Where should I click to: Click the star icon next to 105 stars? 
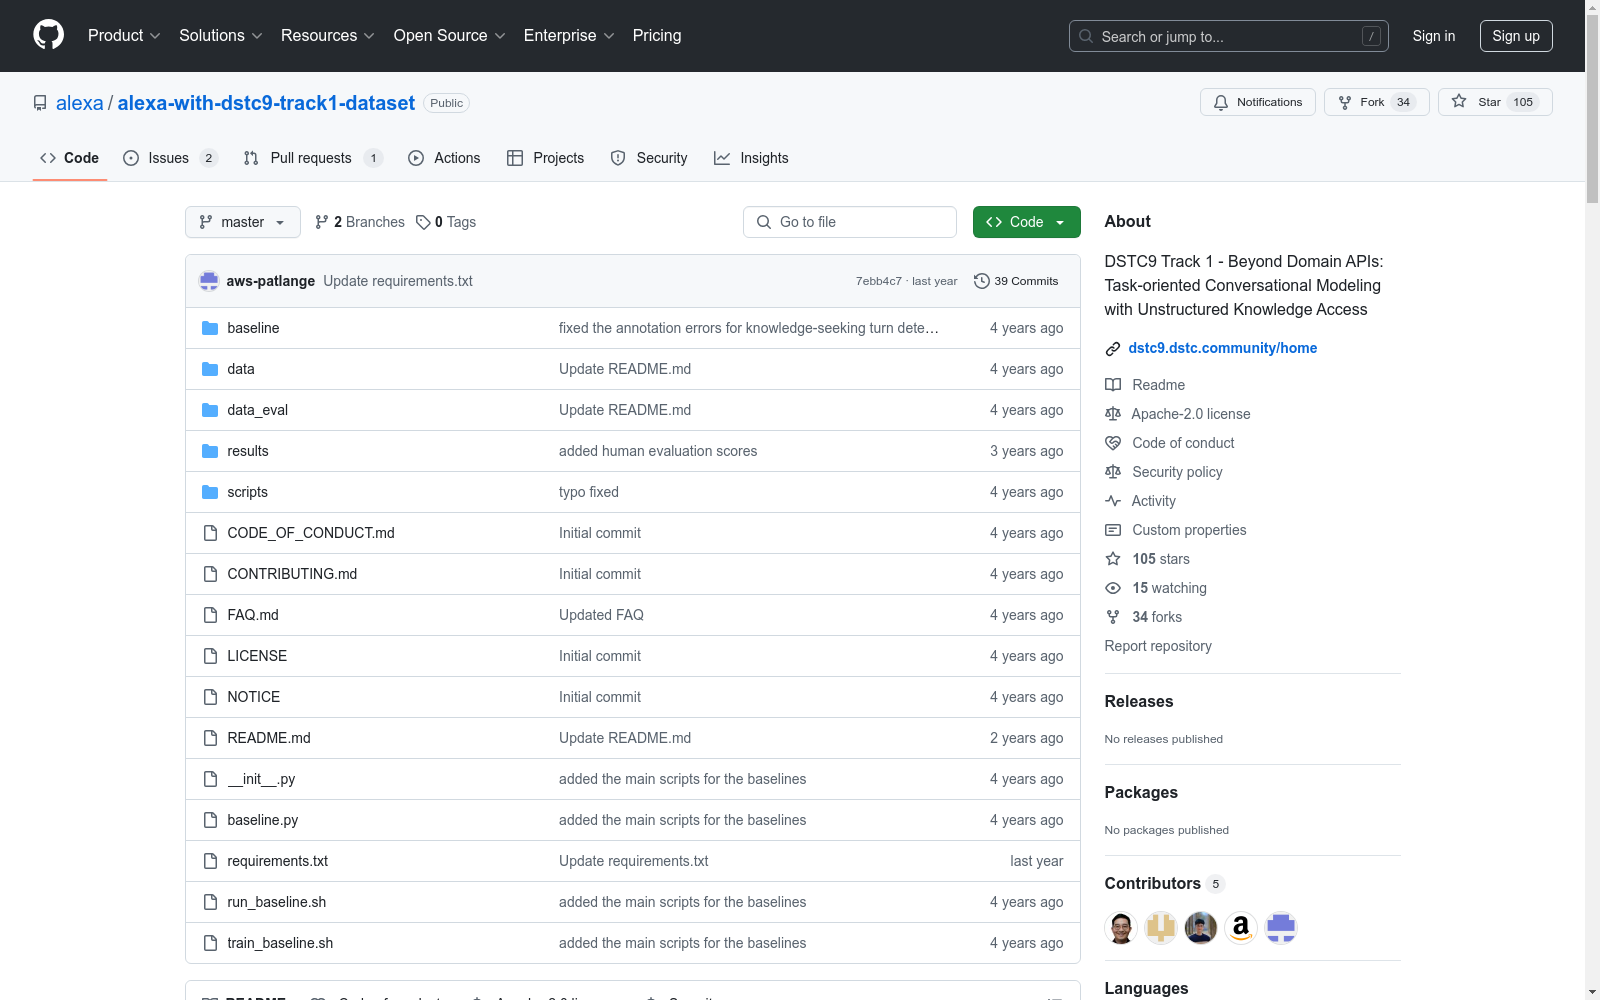pyautogui.click(x=1113, y=559)
